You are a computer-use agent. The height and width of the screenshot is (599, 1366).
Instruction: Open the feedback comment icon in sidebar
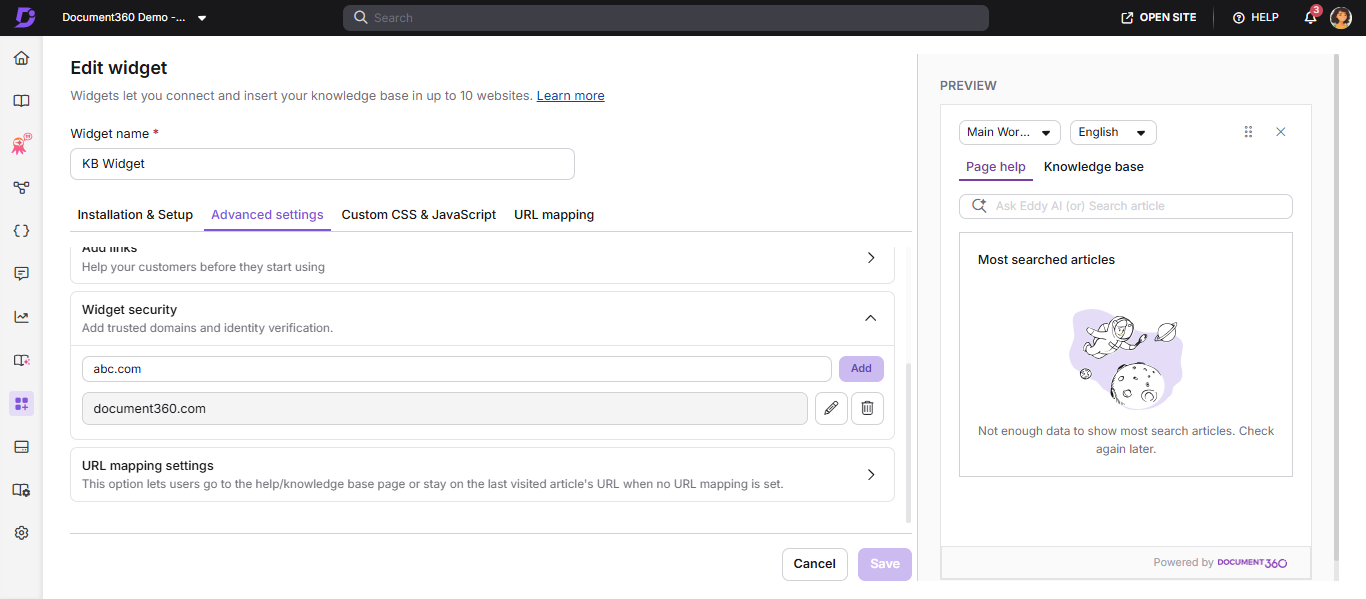pos(21,273)
